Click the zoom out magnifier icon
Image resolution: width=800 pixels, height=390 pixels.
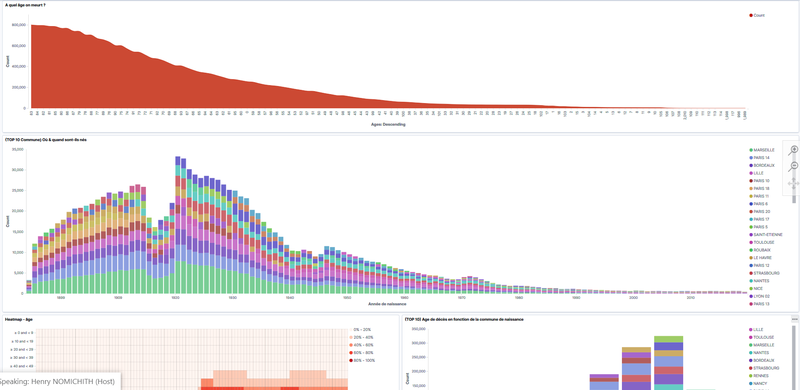(x=793, y=166)
